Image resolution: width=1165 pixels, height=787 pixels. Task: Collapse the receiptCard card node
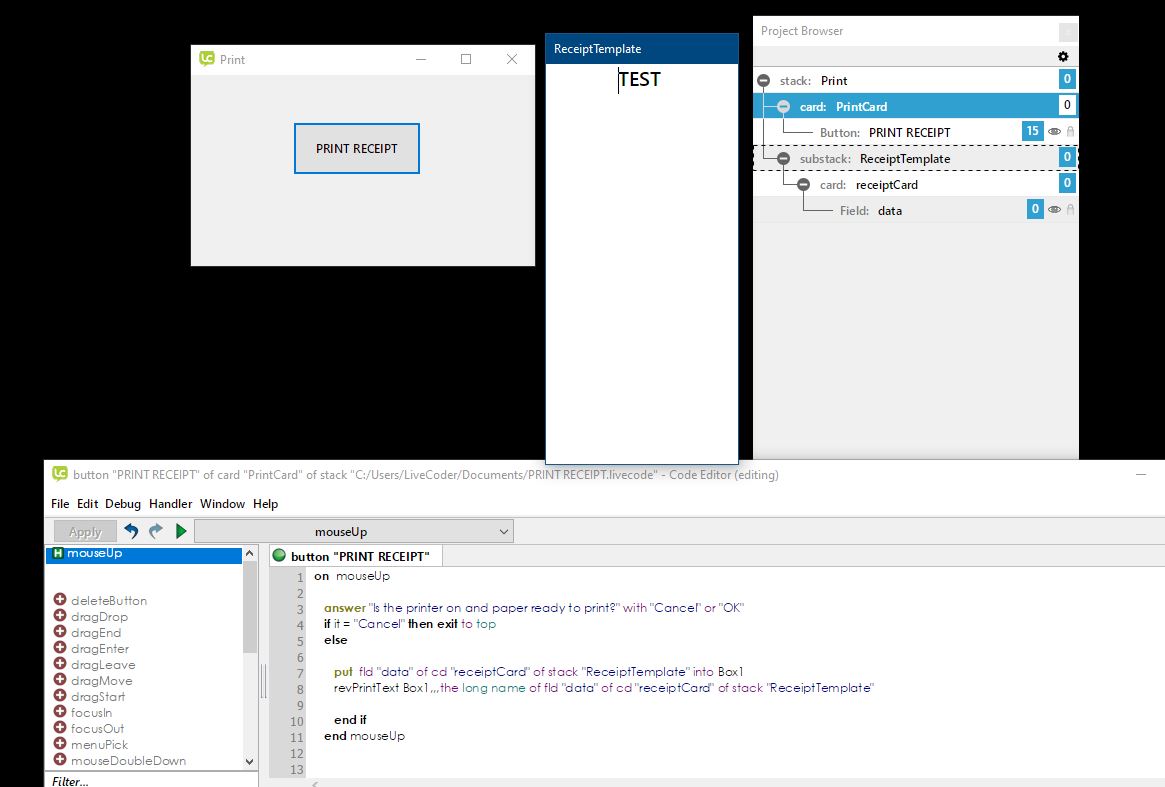(803, 184)
